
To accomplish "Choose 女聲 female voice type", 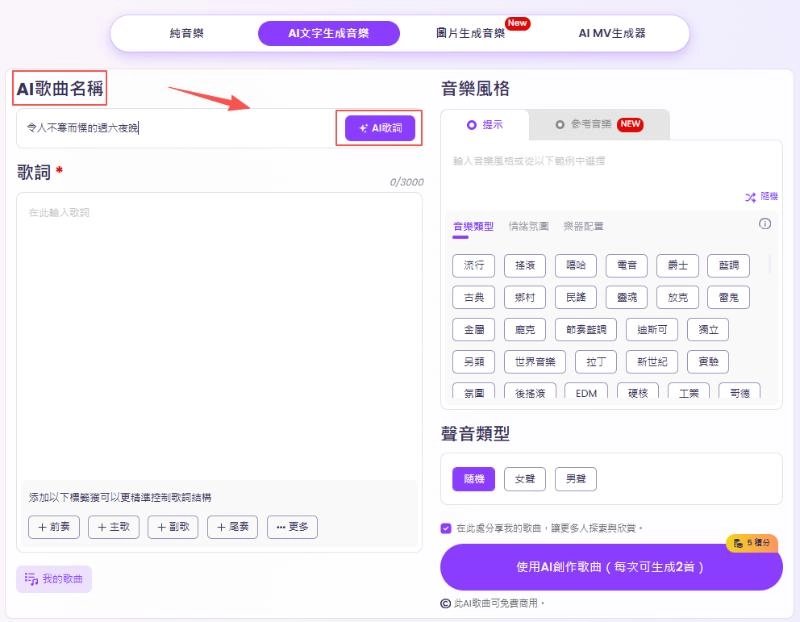I will pos(524,479).
